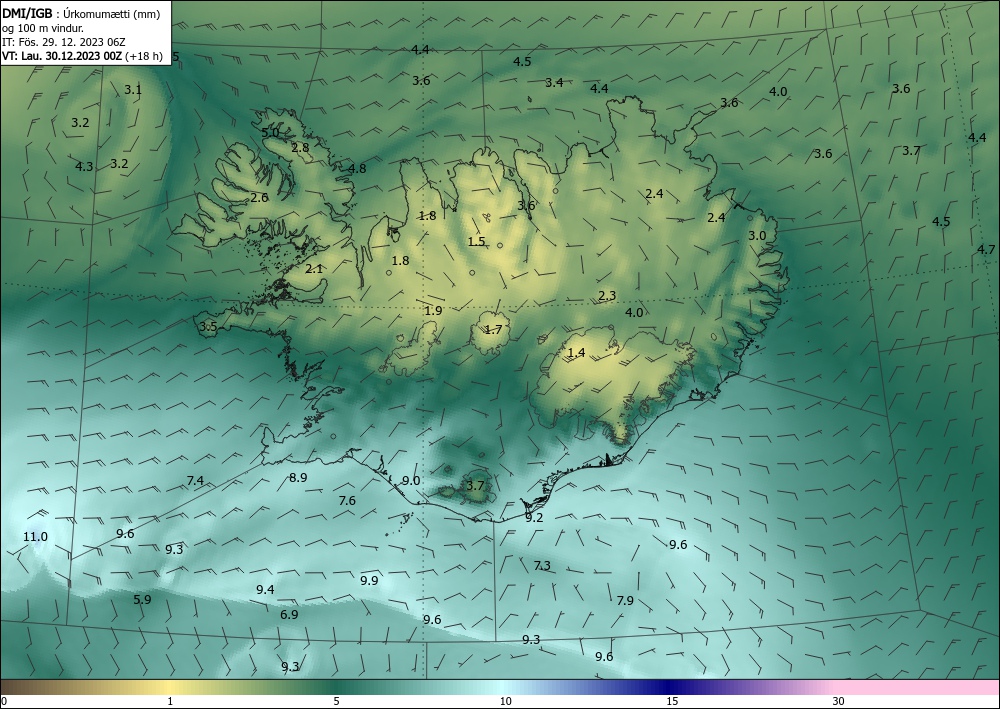
Task: Click the '10' tick on the color scale
Action: tap(505, 701)
